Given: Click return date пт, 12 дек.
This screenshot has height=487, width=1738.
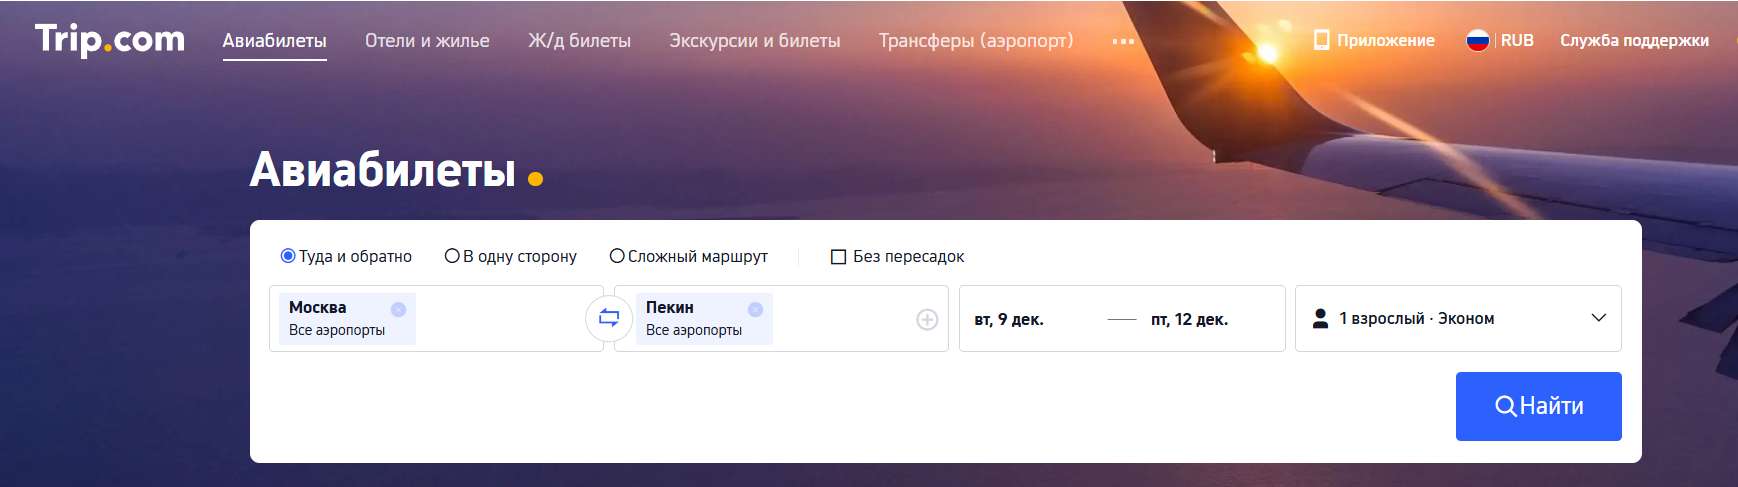Looking at the screenshot, I should (x=1189, y=319).
